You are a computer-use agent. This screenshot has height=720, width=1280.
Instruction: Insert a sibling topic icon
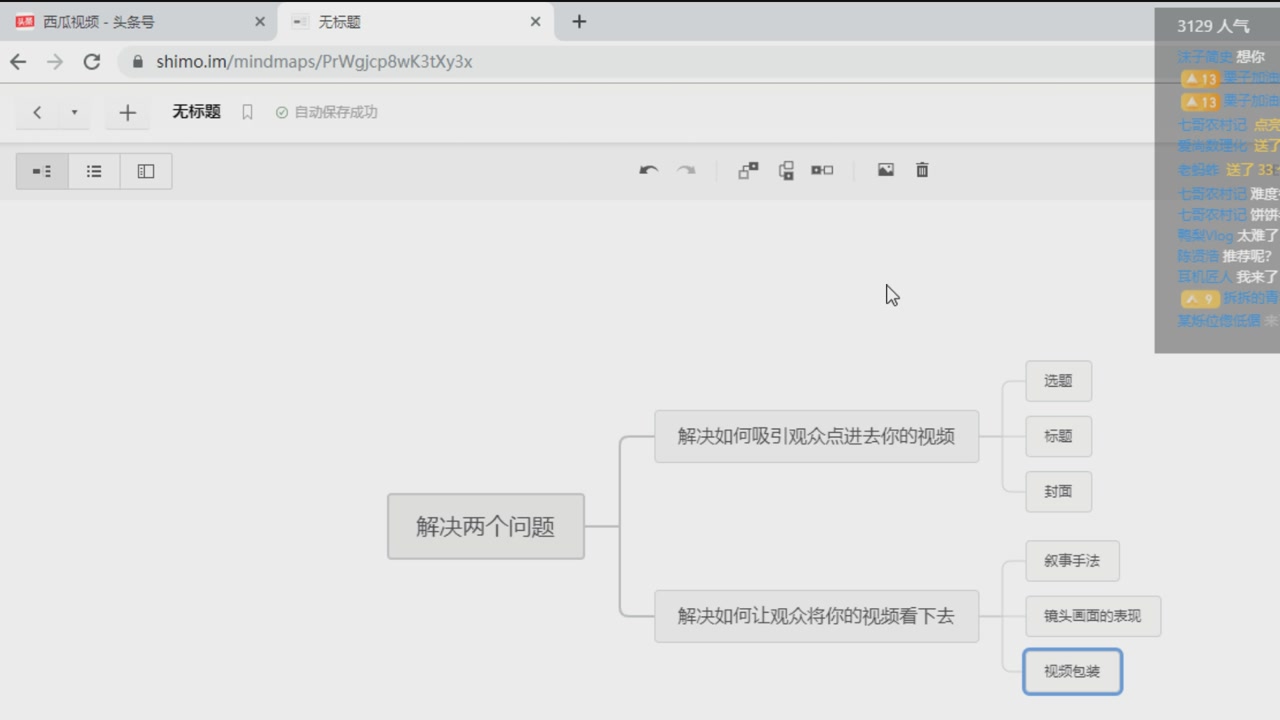coord(786,170)
